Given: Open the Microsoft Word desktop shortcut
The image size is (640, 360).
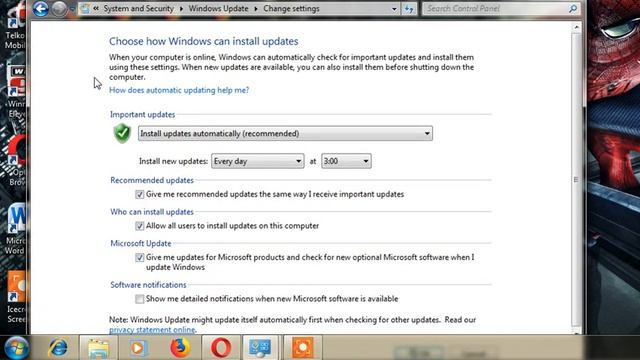Looking at the screenshot, I should [16, 229].
